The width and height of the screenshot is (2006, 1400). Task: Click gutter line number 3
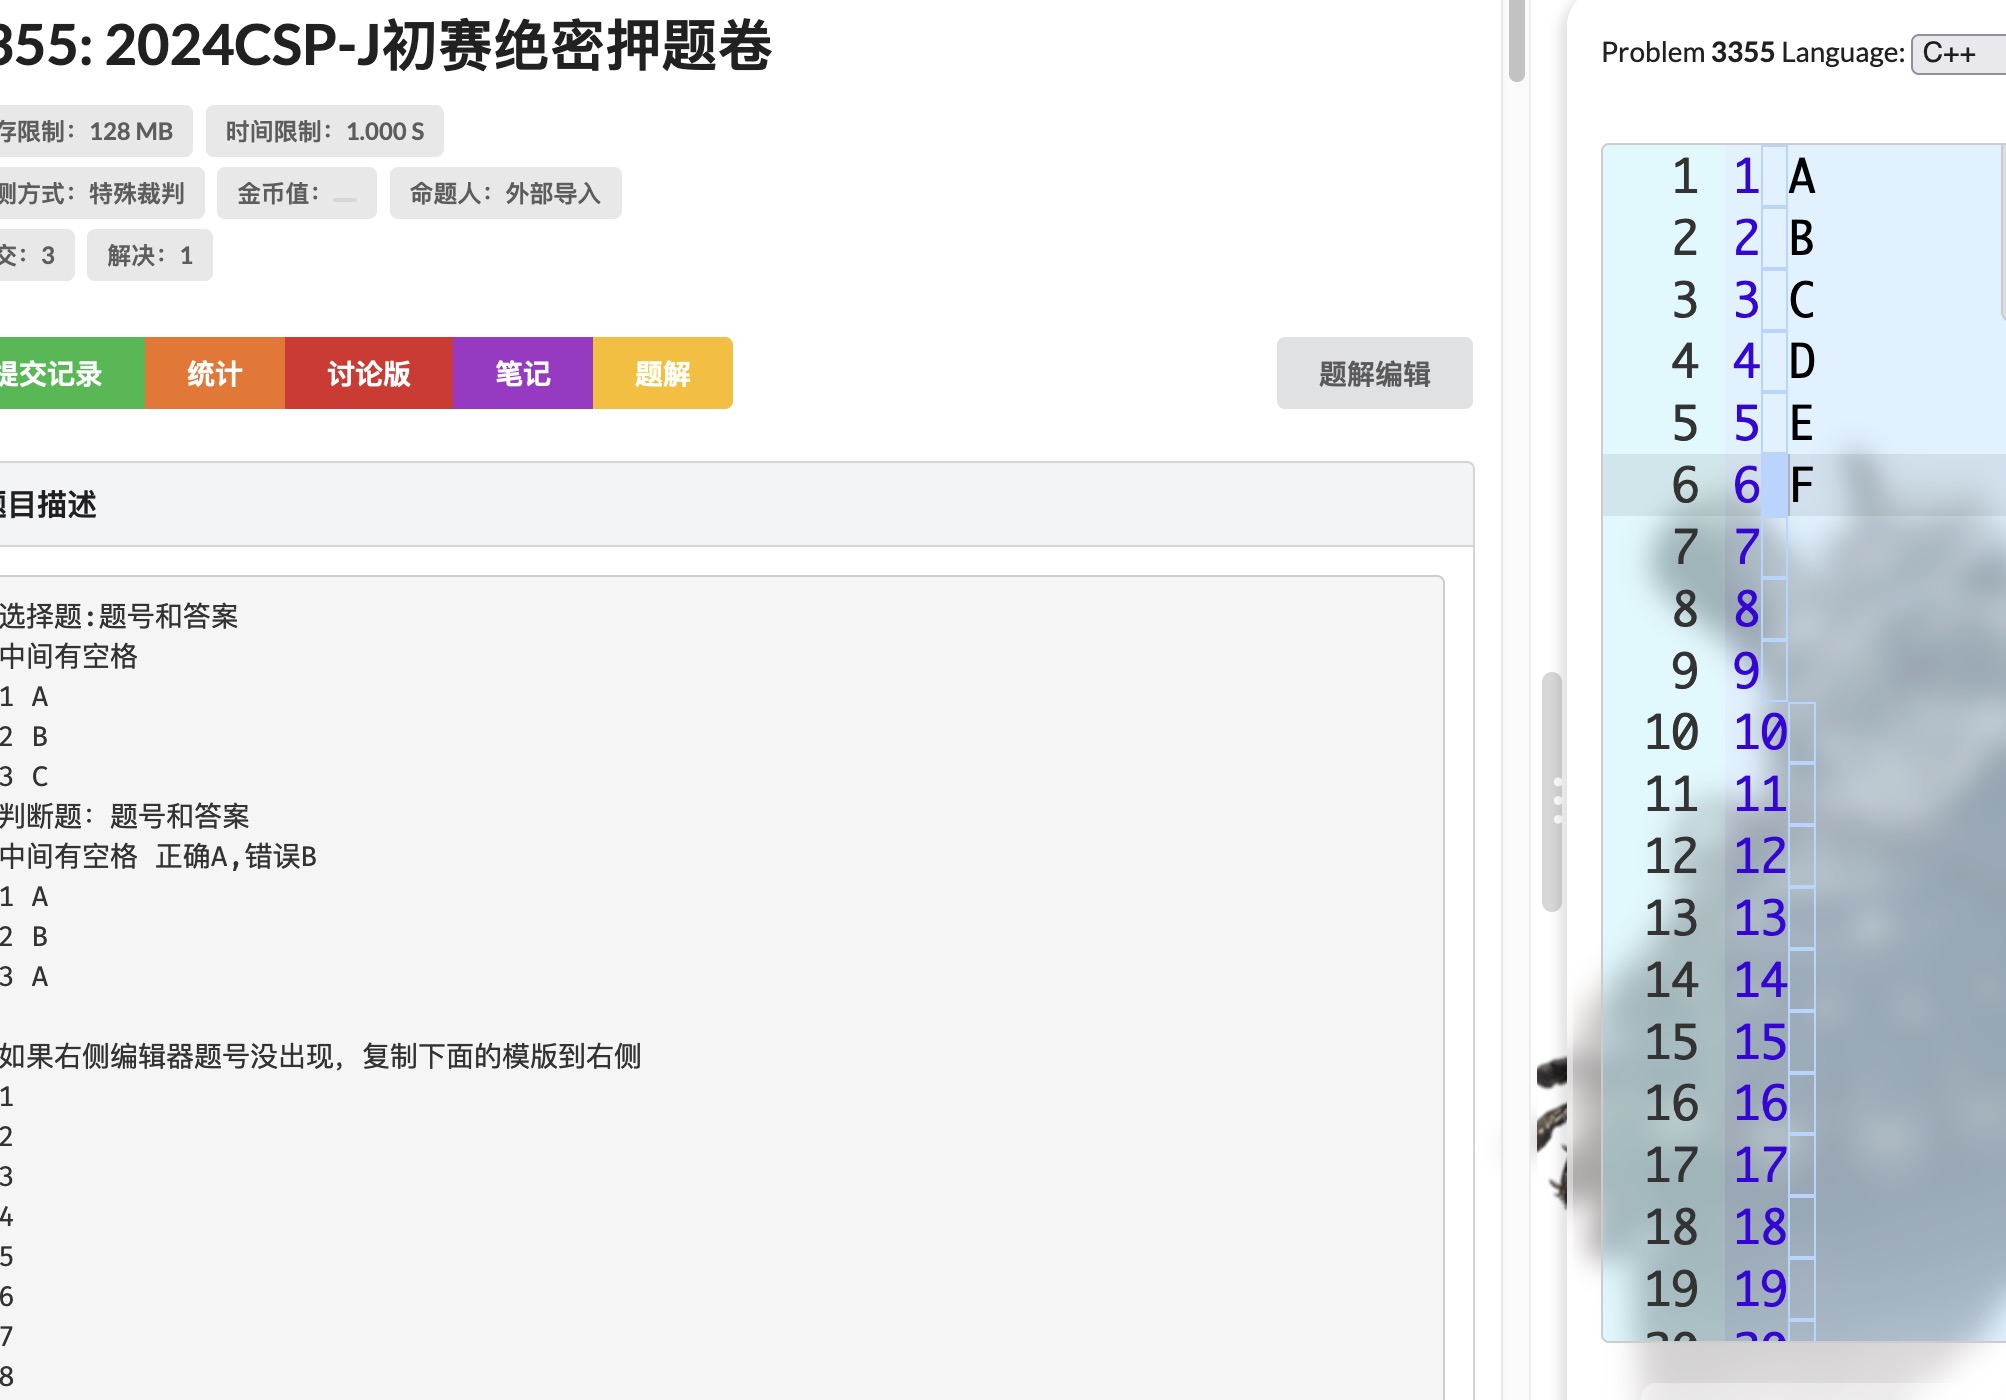click(1684, 300)
